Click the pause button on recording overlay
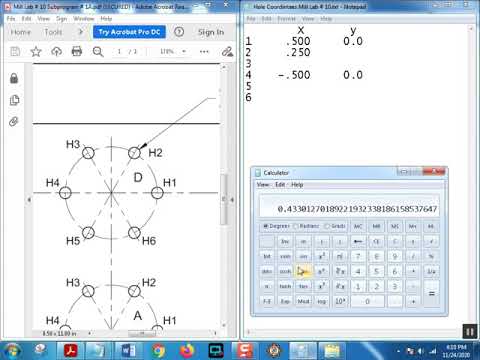The image size is (480, 360). point(470,332)
